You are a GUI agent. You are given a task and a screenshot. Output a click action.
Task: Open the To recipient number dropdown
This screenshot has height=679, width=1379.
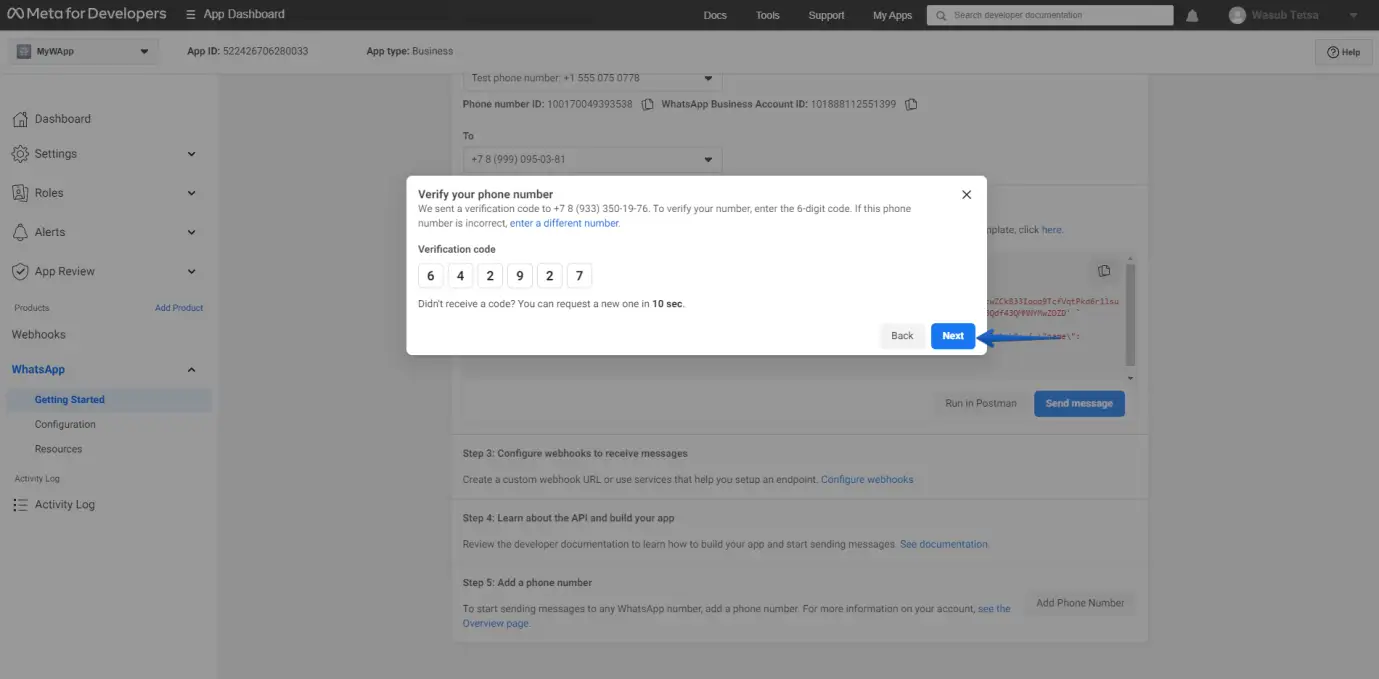click(592, 159)
